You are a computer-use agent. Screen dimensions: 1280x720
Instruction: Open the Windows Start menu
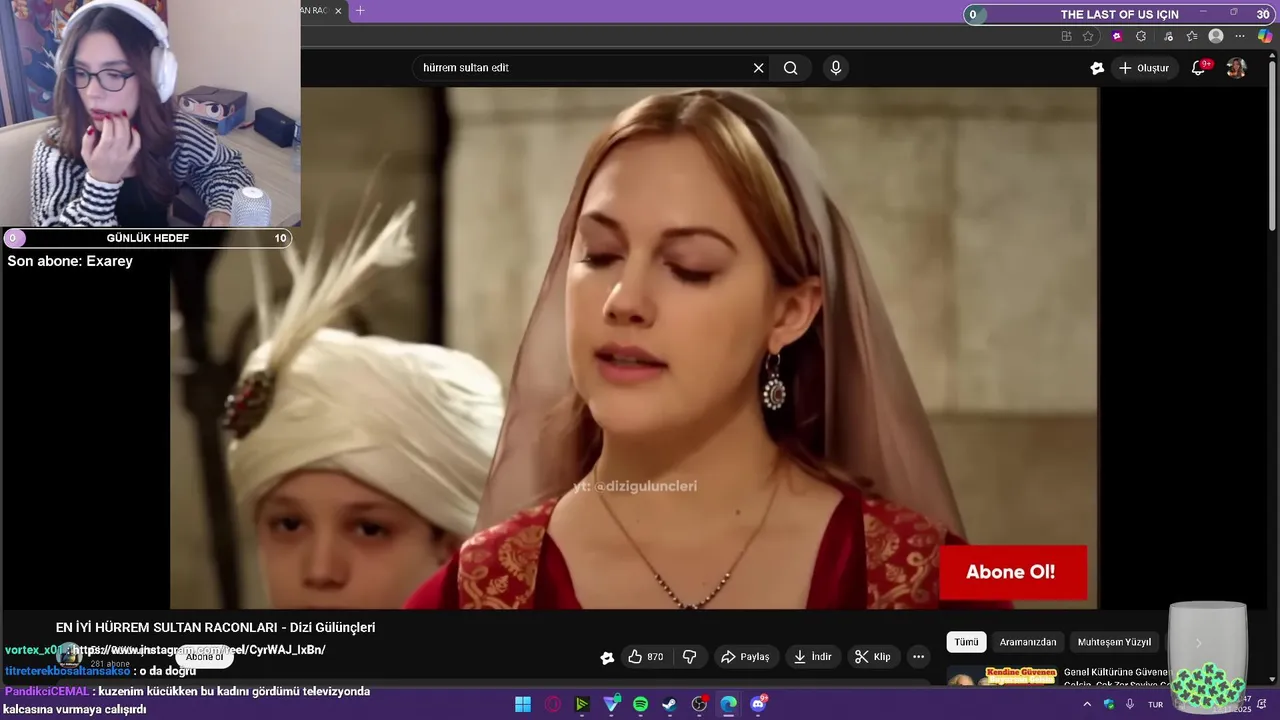coord(523,704)
